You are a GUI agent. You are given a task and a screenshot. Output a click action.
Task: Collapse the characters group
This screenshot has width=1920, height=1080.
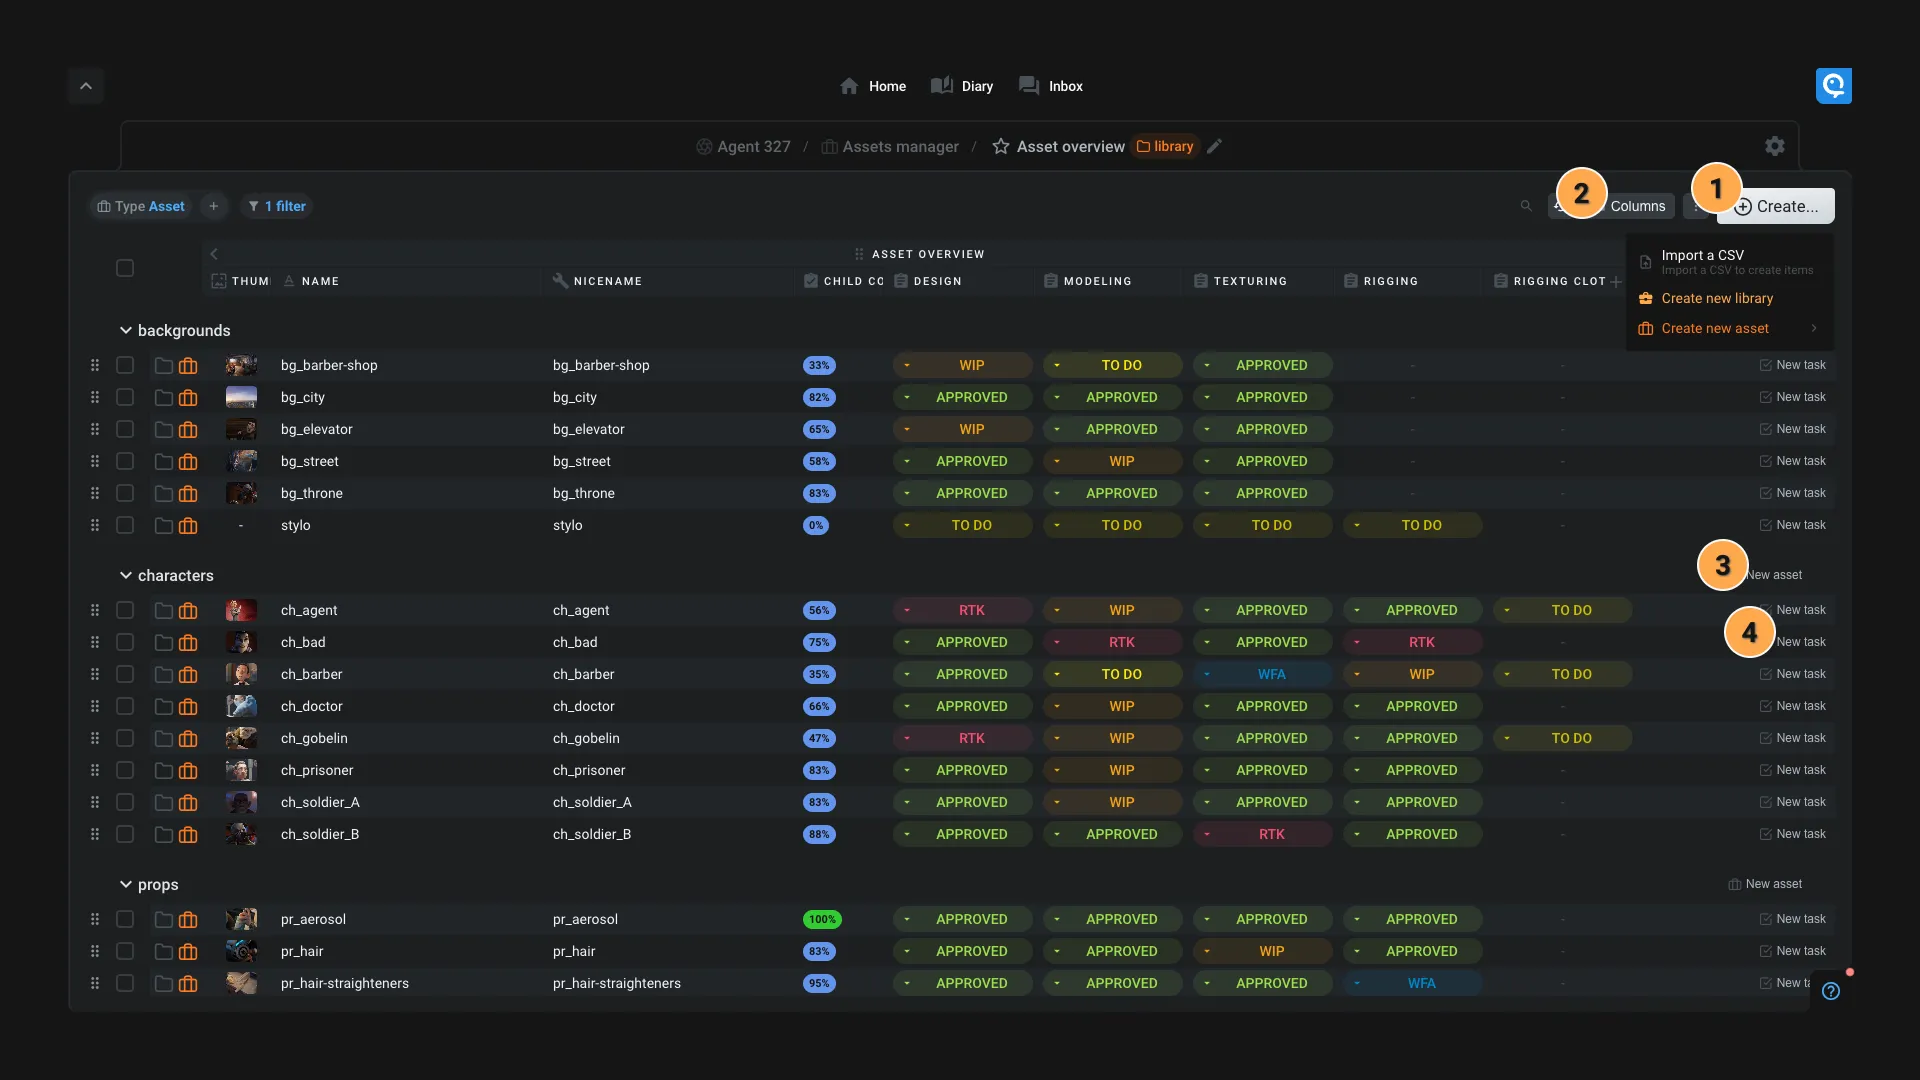click(126, 575)
